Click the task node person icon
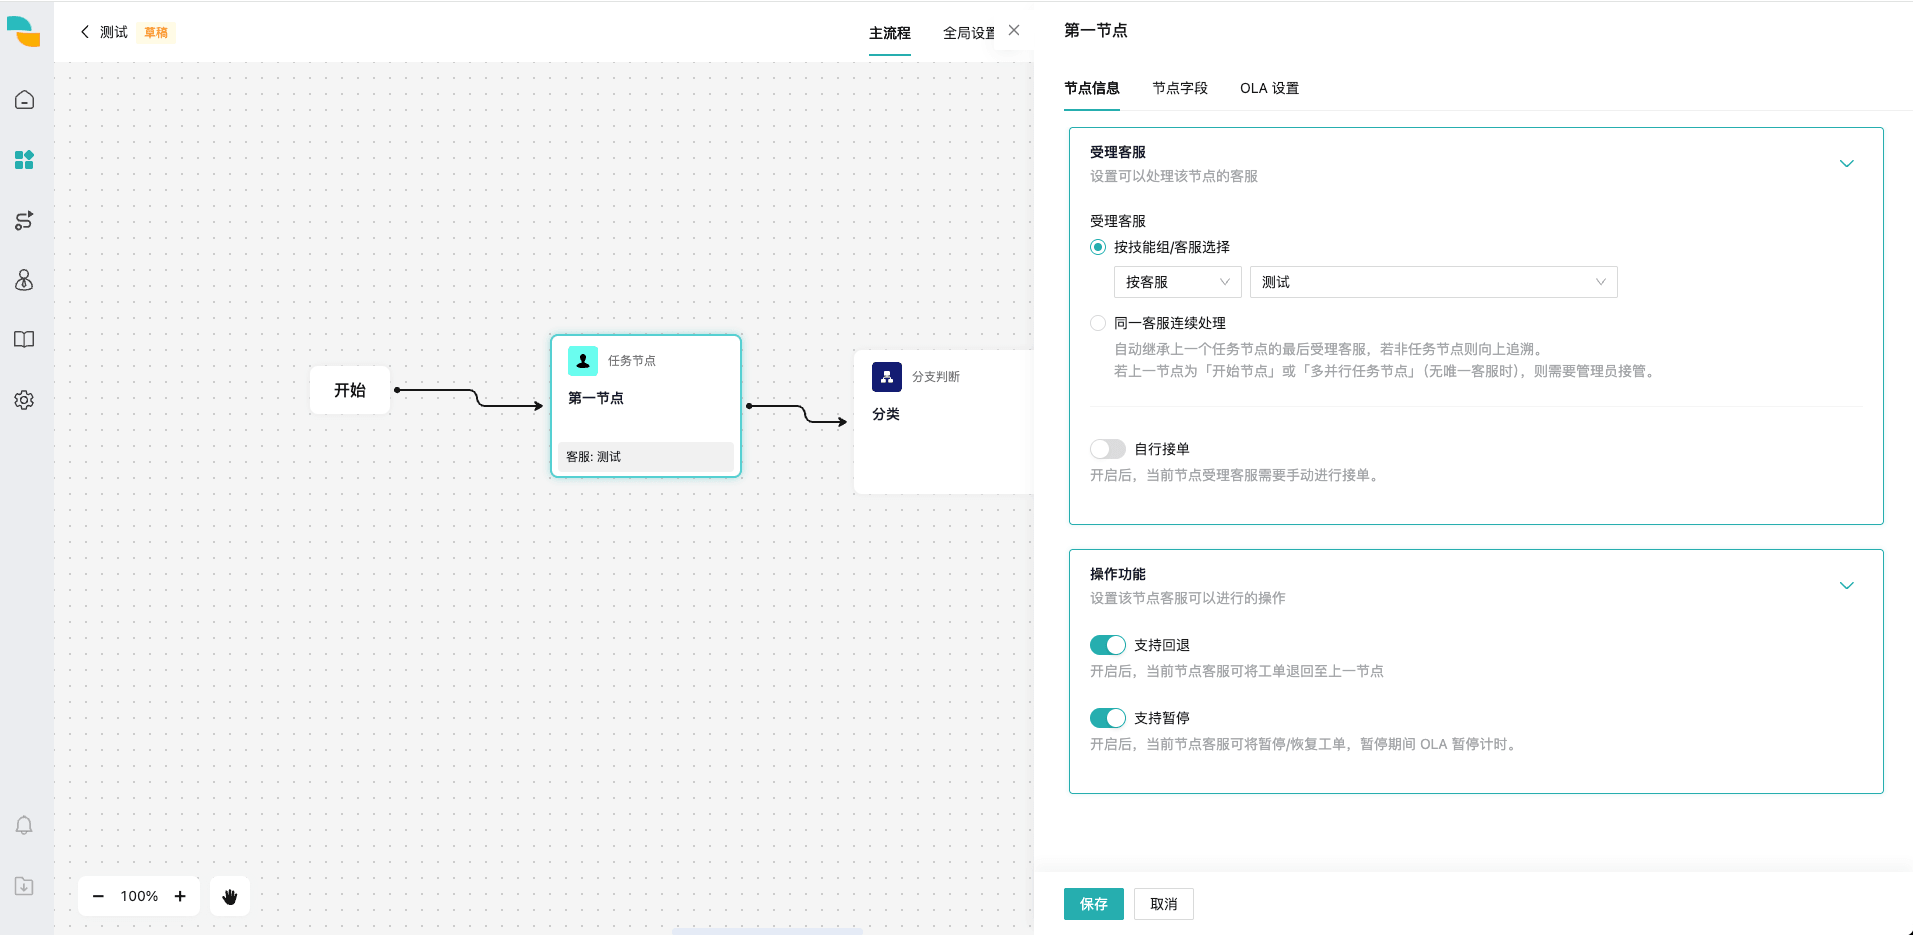This screenshot has width=1913, height=935. coord(583,361)
